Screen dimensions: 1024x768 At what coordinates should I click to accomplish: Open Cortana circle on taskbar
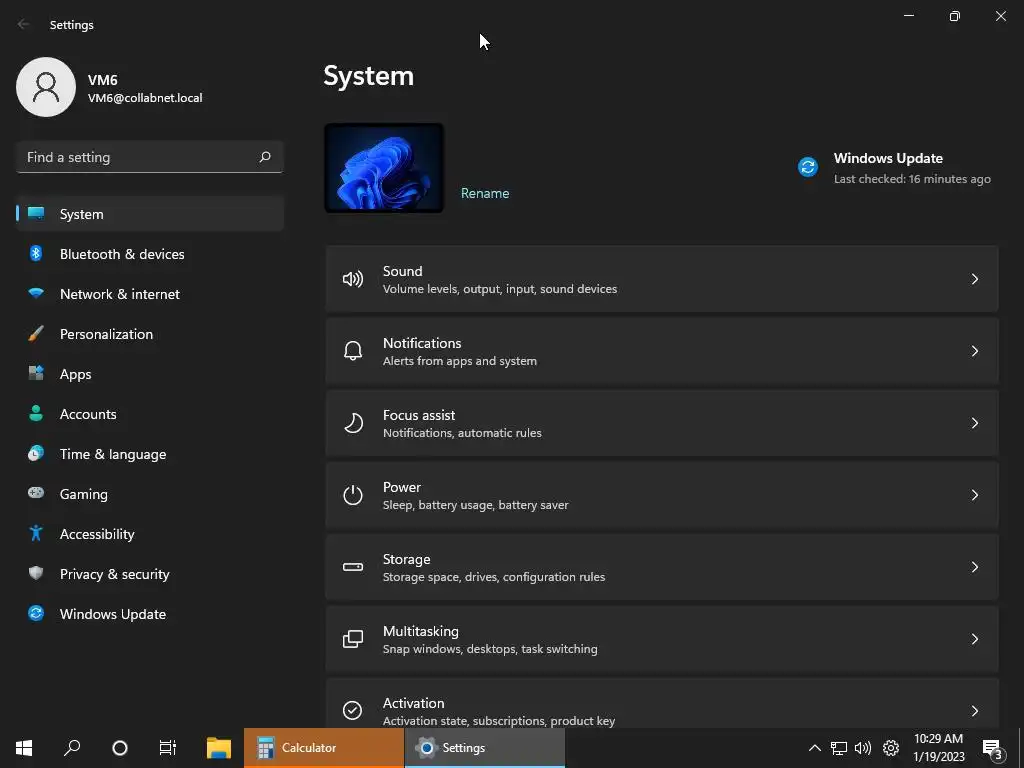pyautogui.click(x=120, y=748)
